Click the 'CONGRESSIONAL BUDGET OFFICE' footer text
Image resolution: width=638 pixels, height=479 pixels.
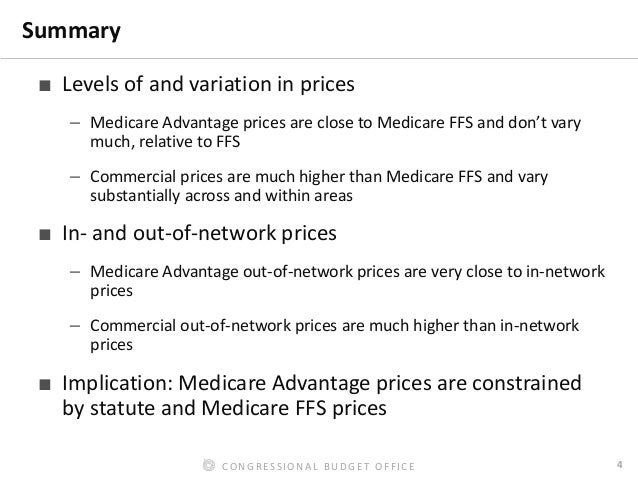point(318,466)
